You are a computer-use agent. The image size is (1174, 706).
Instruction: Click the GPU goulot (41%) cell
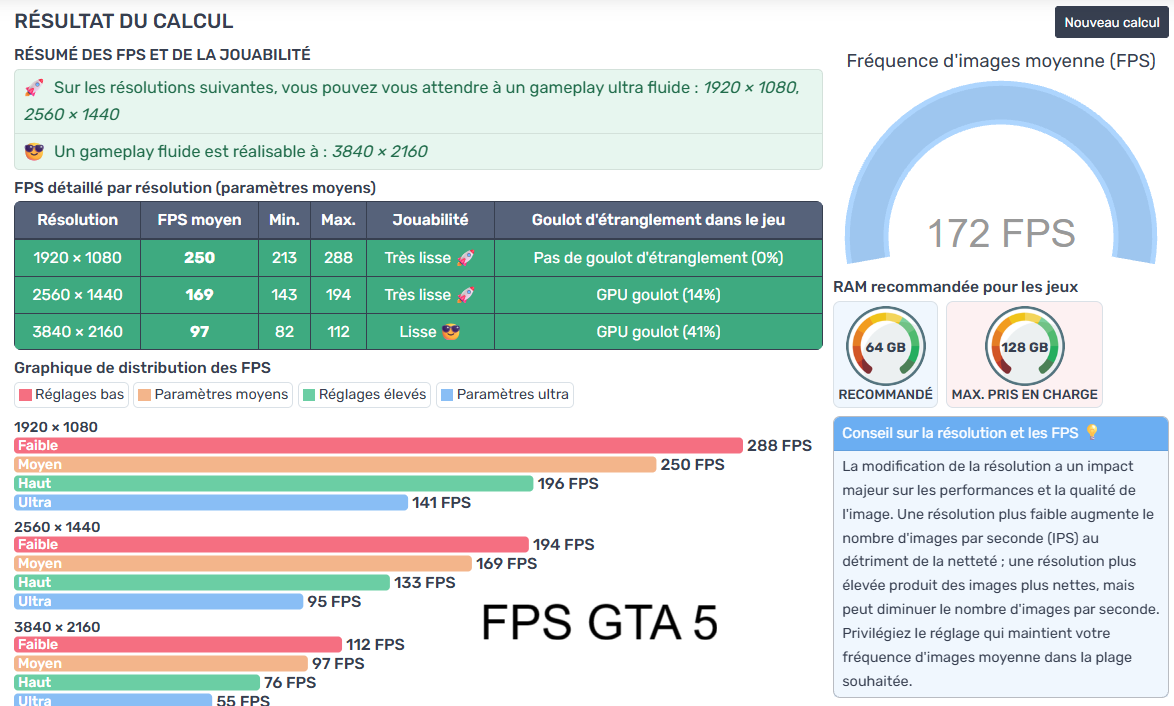658,332
